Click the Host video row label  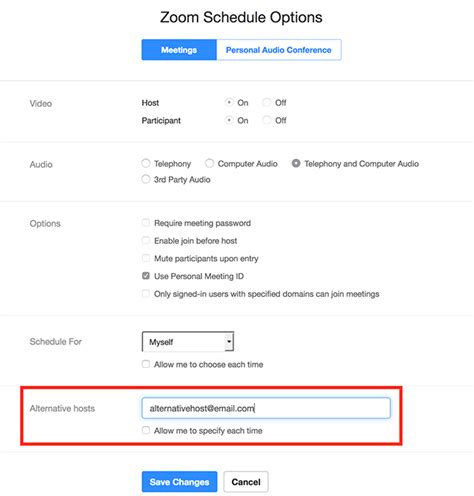click(x=150, y=103)
